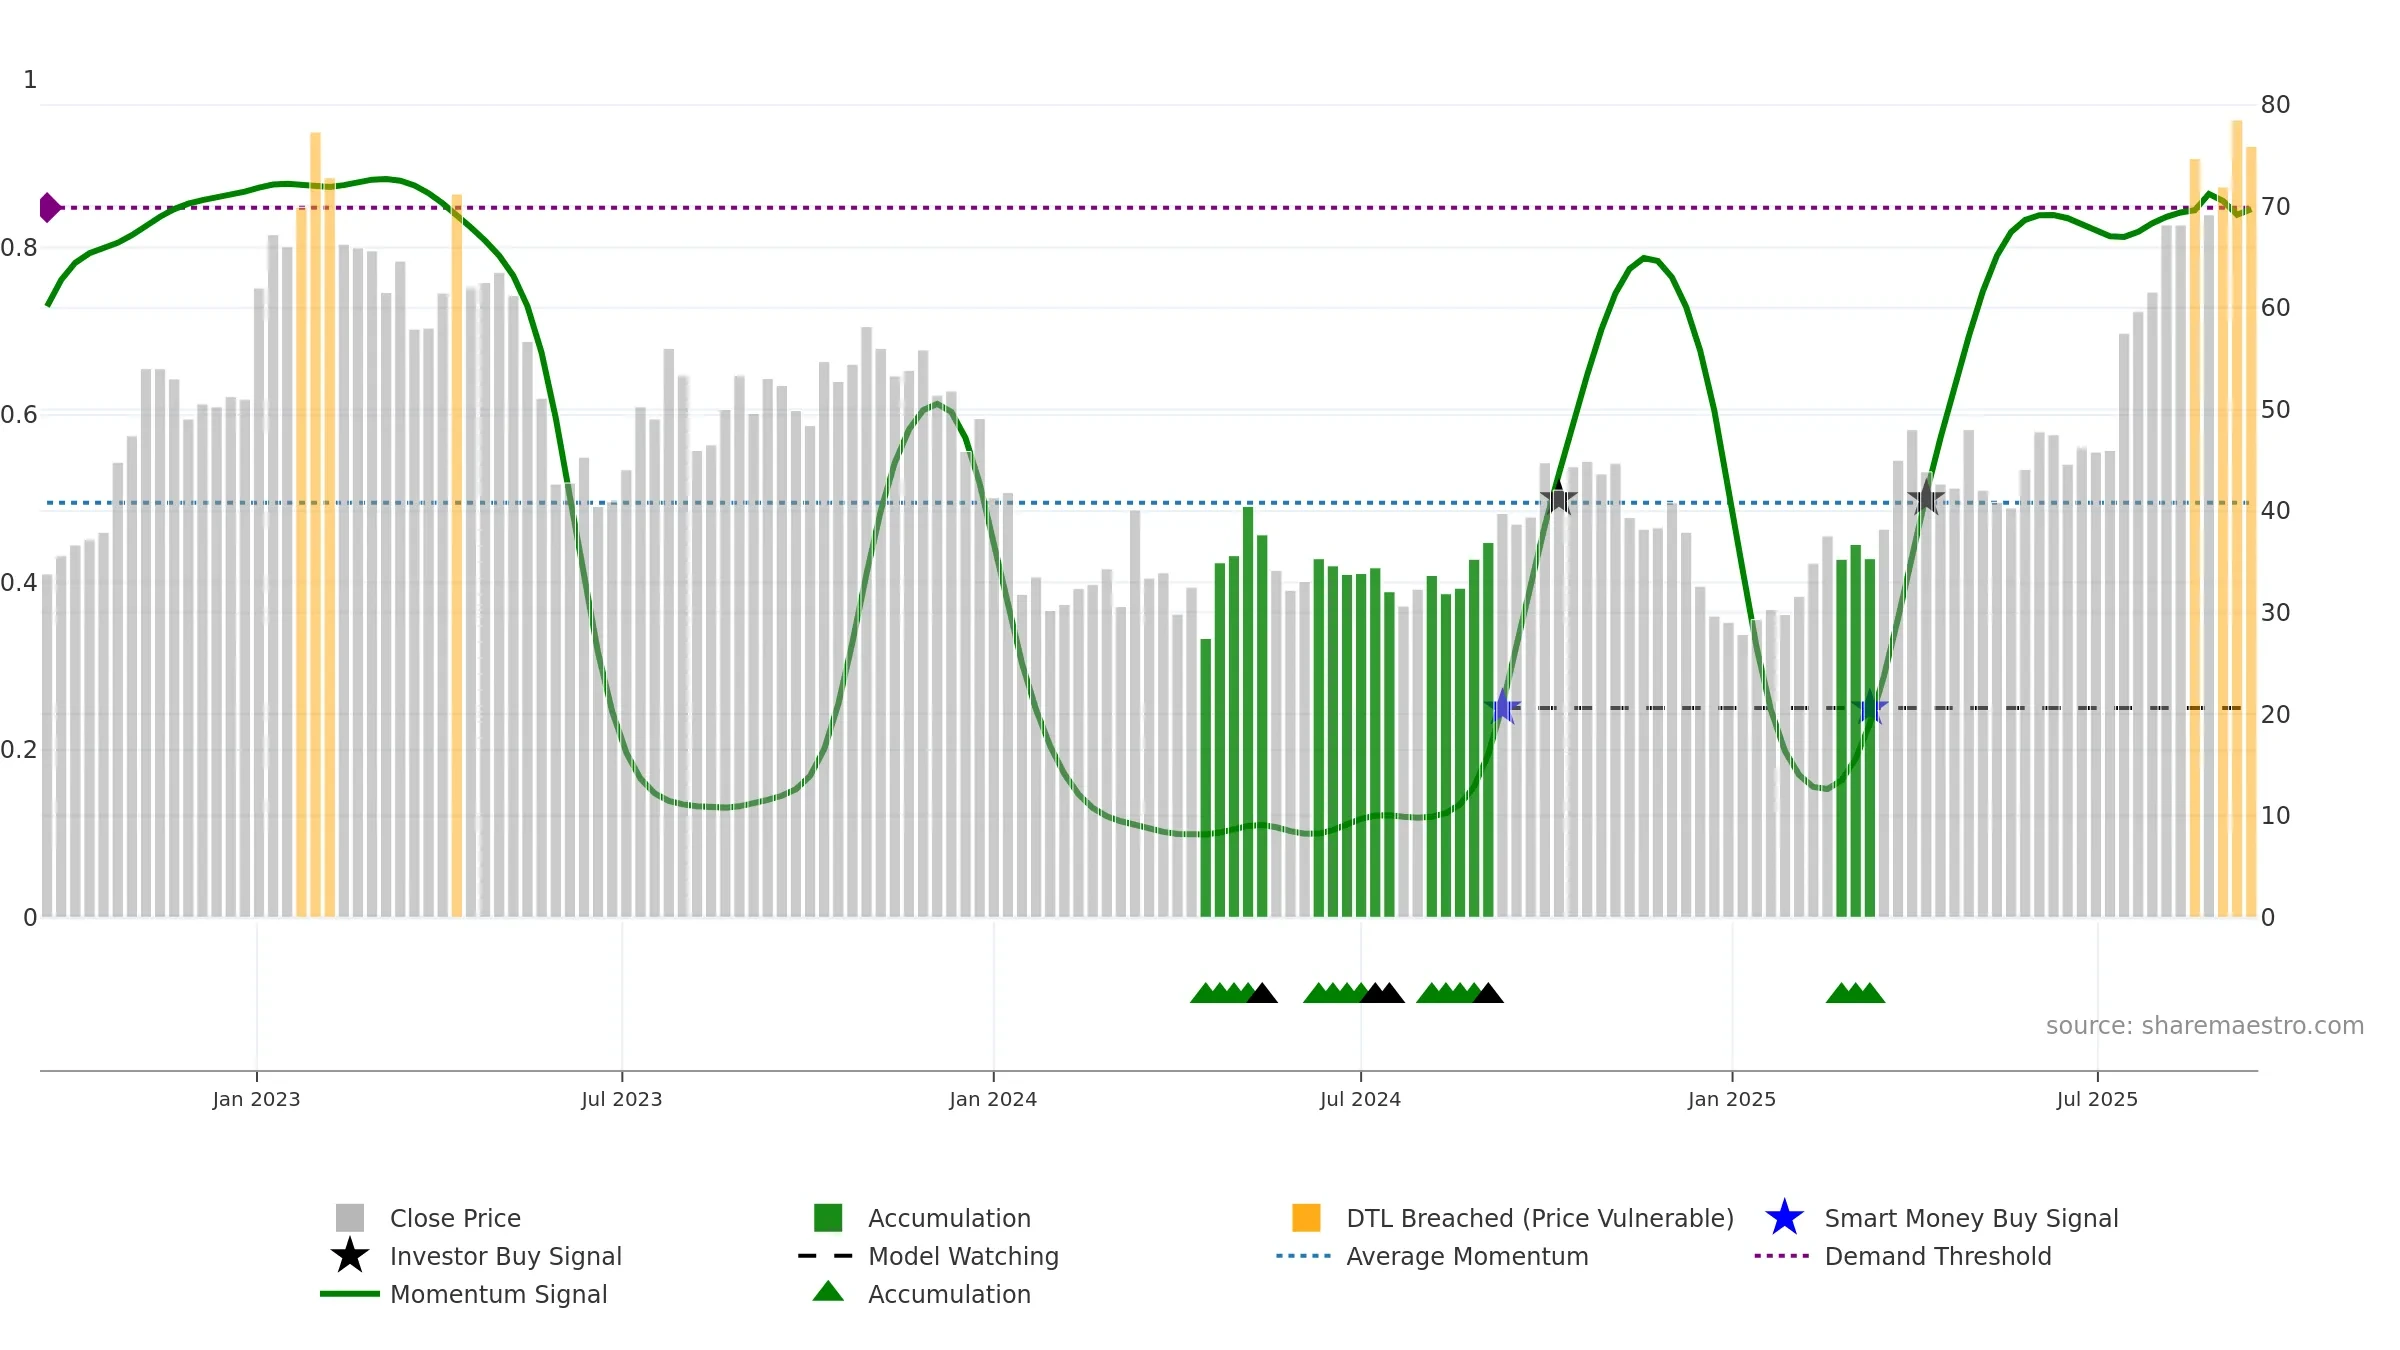
Task: Click the purple diamond Demand Threshold marker
Action: 49,207
